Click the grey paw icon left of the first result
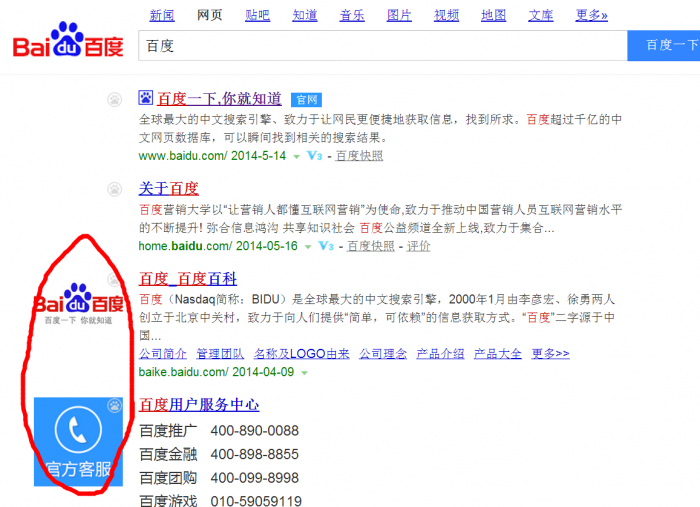 115,99
